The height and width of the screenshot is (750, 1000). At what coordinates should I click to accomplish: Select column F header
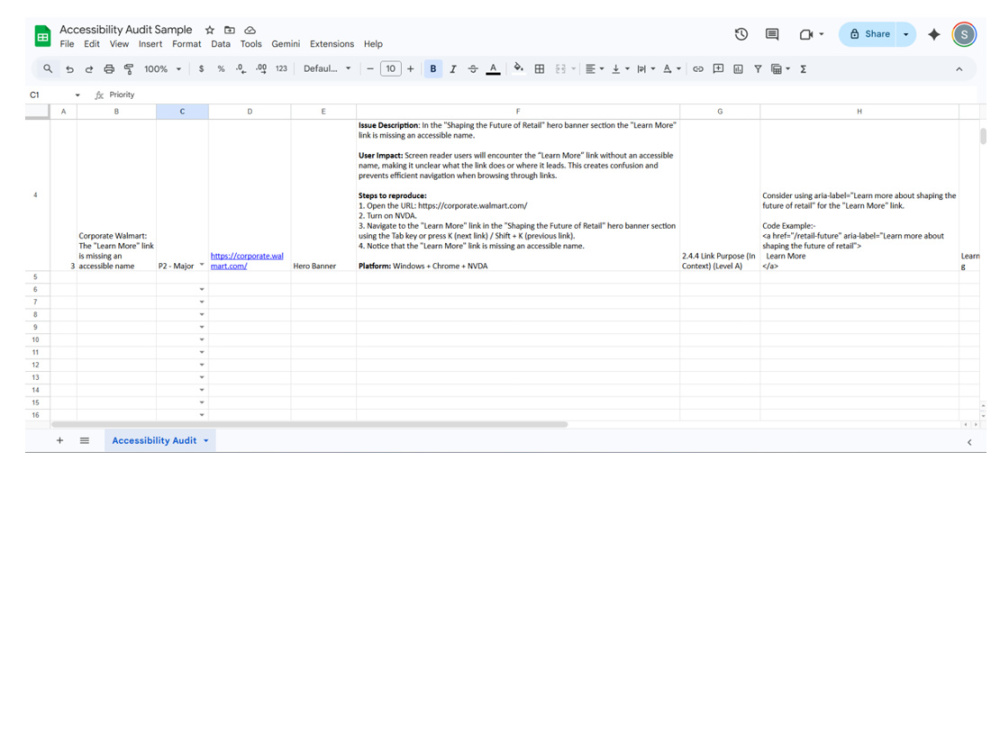pos(518,112)
